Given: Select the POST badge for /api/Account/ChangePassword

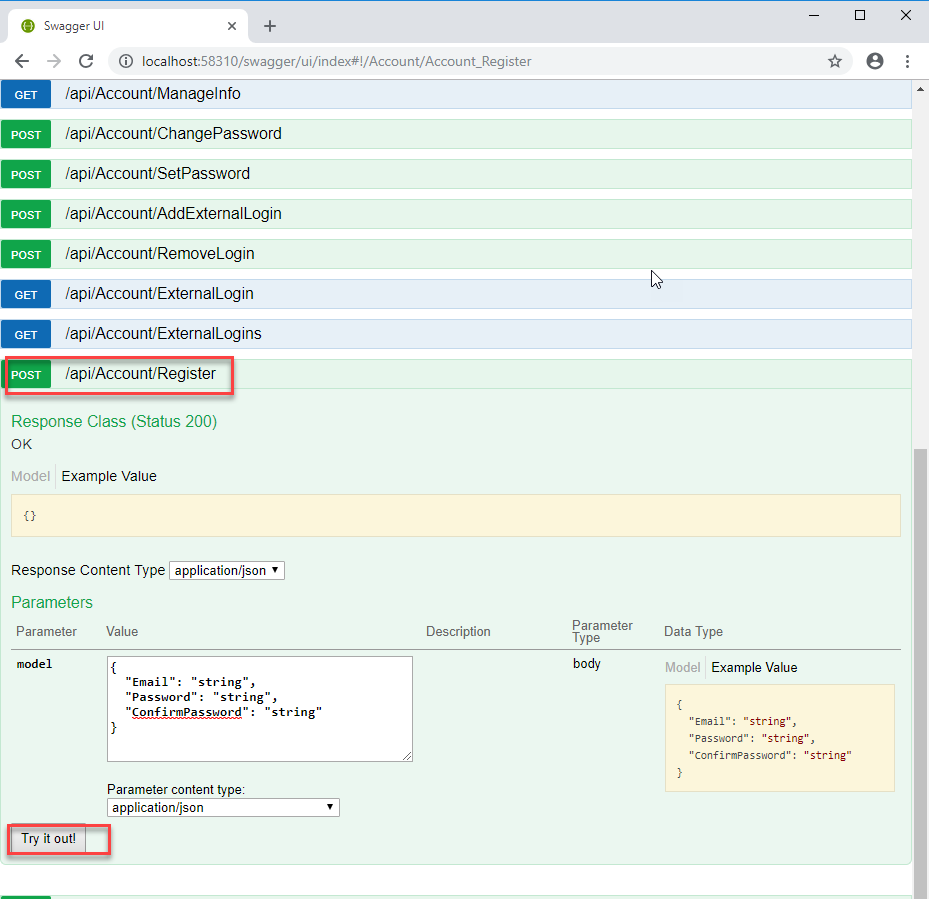Looking at the screenshot, I should tap(26, 133).
